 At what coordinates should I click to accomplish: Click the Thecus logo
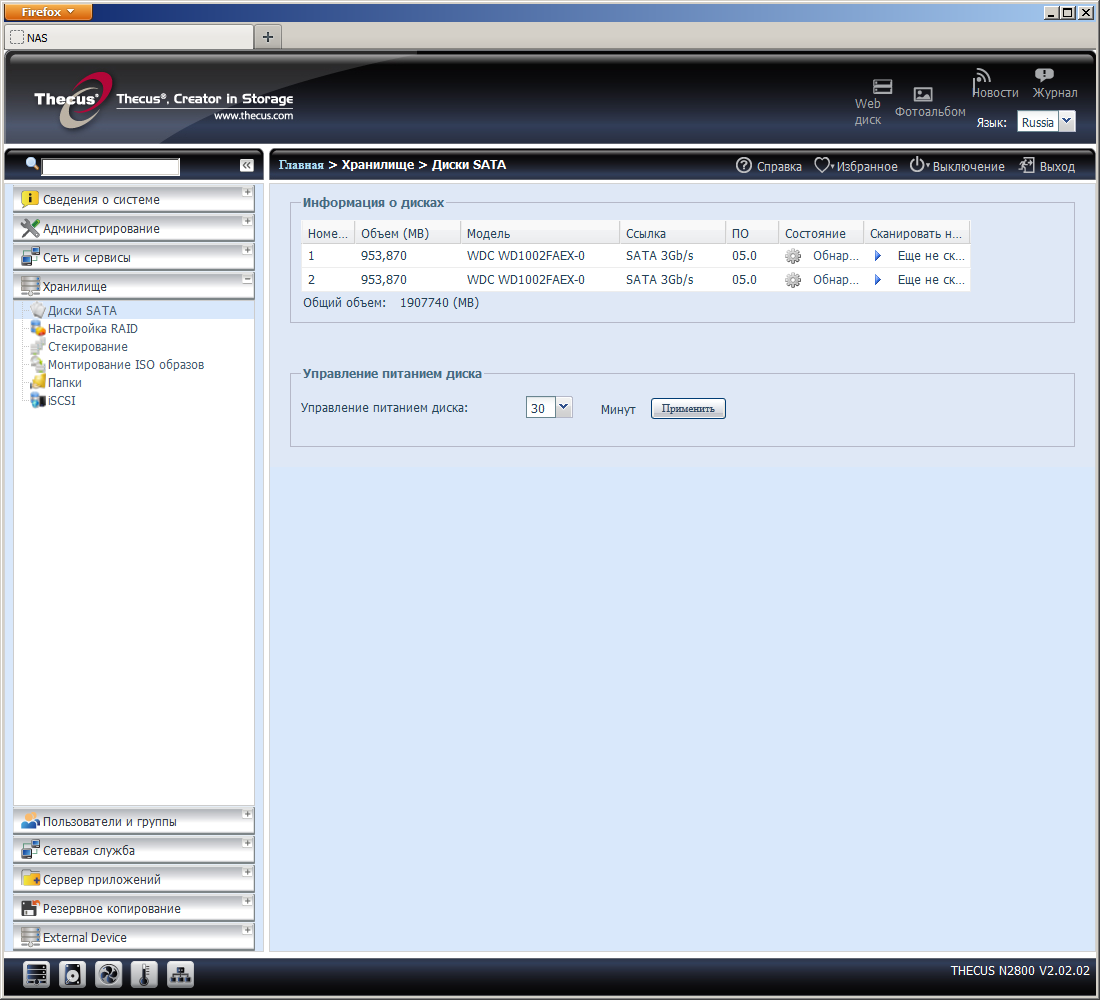[x=73, y=100]
